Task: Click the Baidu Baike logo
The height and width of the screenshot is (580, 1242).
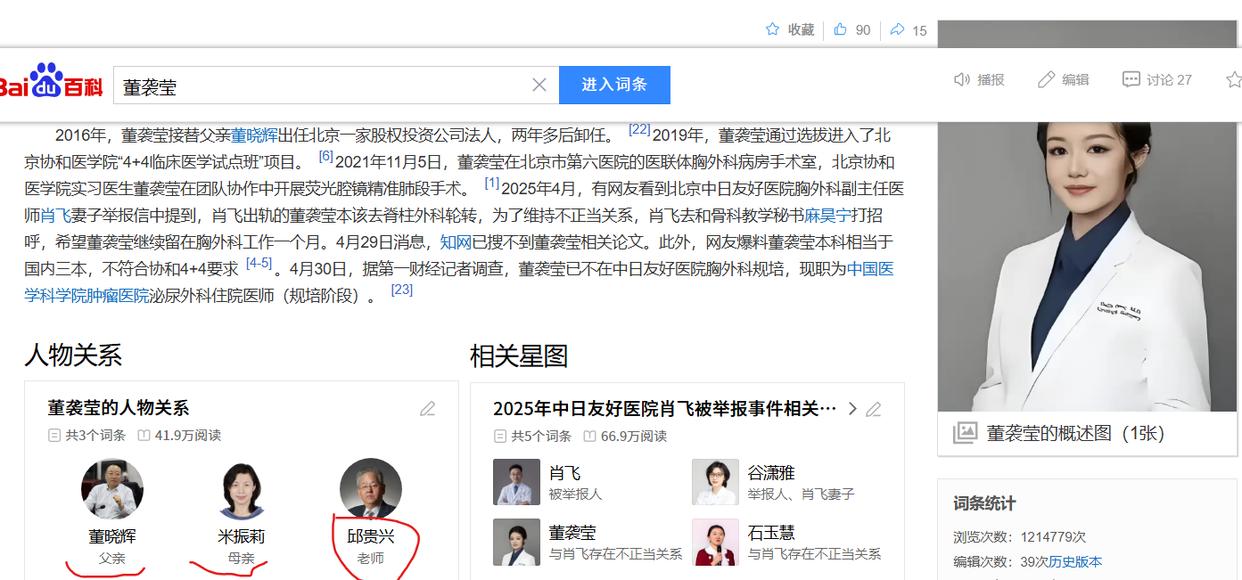Action: pos(51,81)
